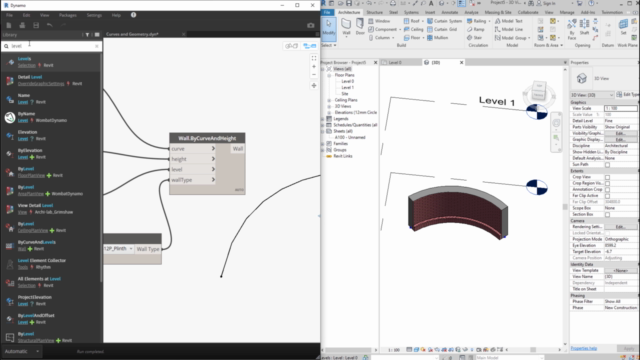Image resolution: width=640 pixels, height=360 pixels.
Task: Select the Ramp tool in Circulation
Action: [x=476, y=29]
